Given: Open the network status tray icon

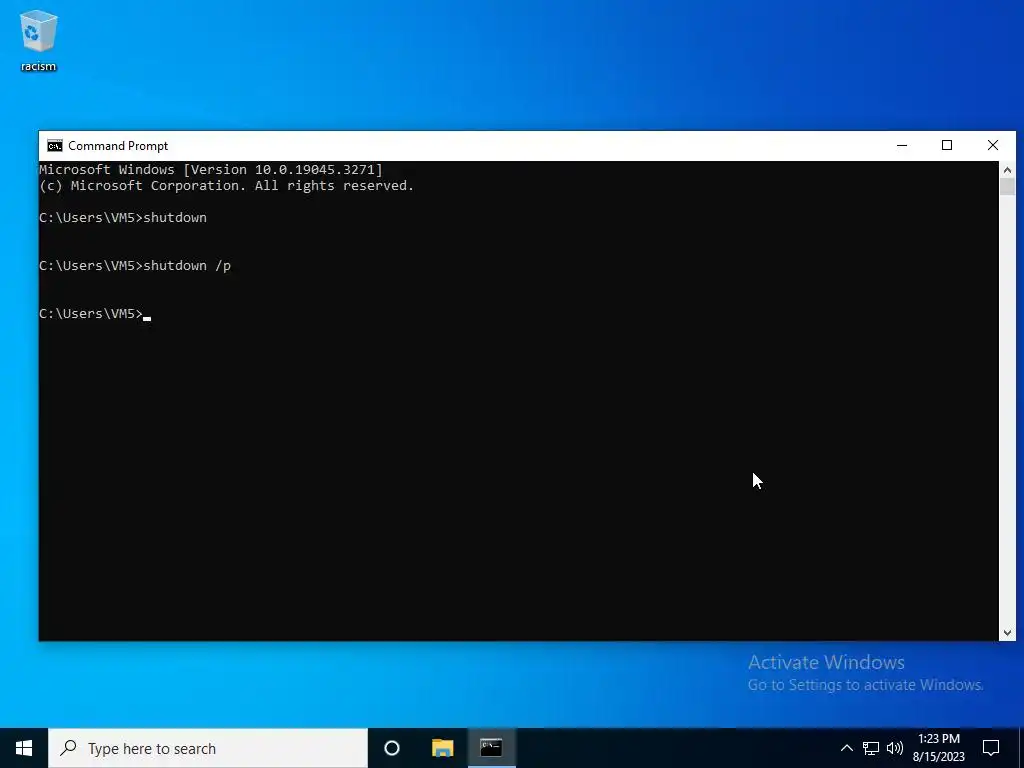Looking at the screenshot, I should pyautogui.click(x=871, y=748).
